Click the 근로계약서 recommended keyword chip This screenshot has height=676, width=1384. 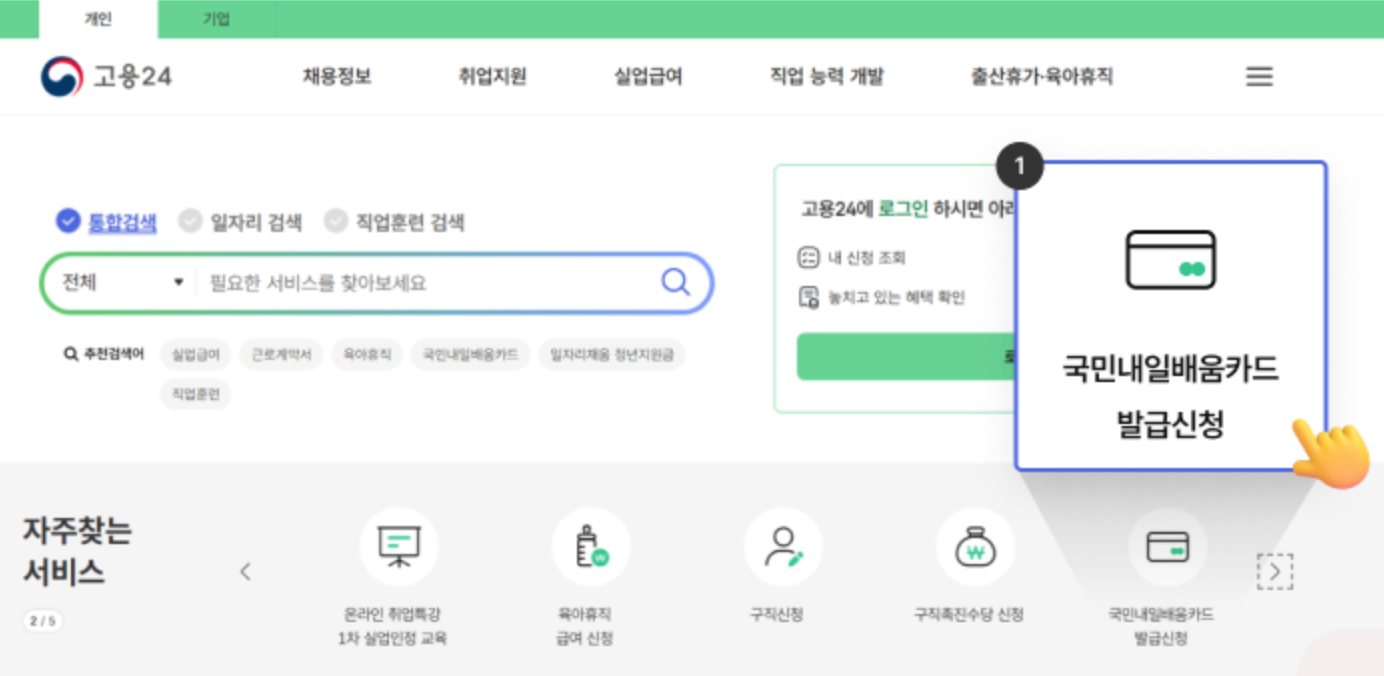point(281,355)
